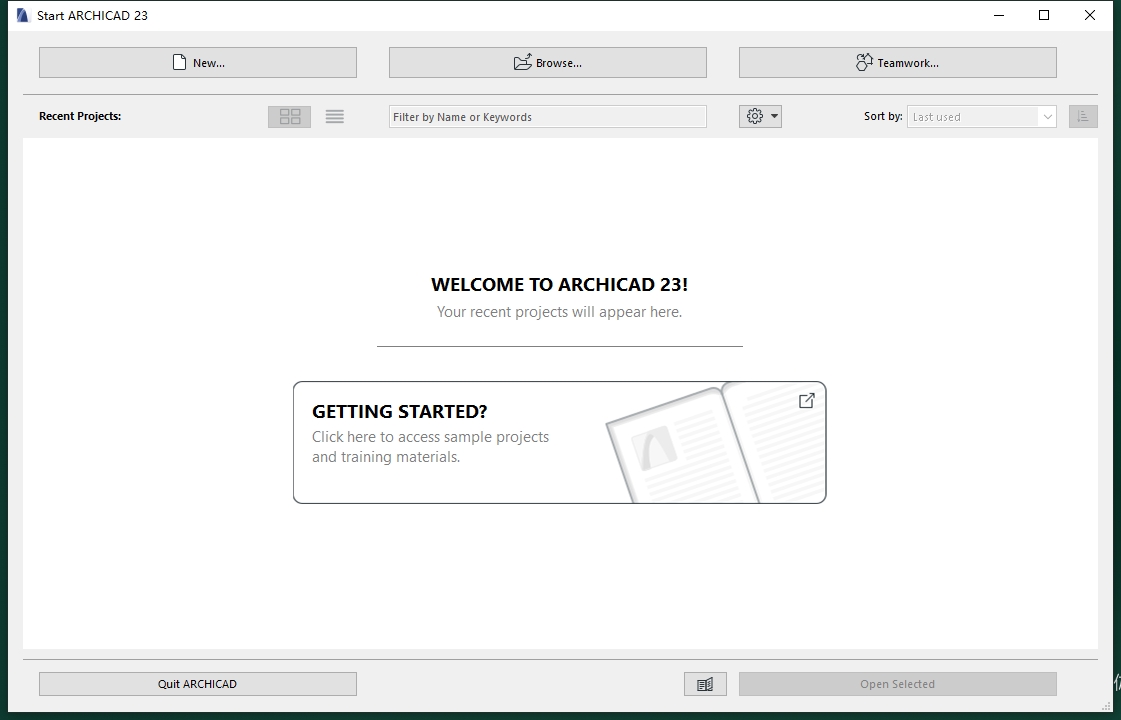Expand the Sort by Last used dropdown
The height and width of the screenshot is (720, 1121).
(981, 117)
